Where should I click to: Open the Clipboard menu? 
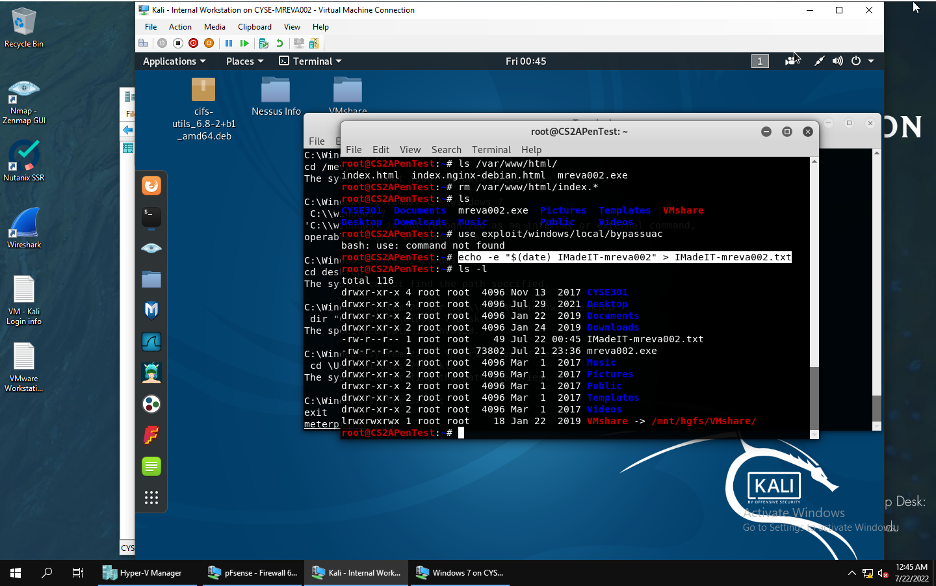pos(254,27)
